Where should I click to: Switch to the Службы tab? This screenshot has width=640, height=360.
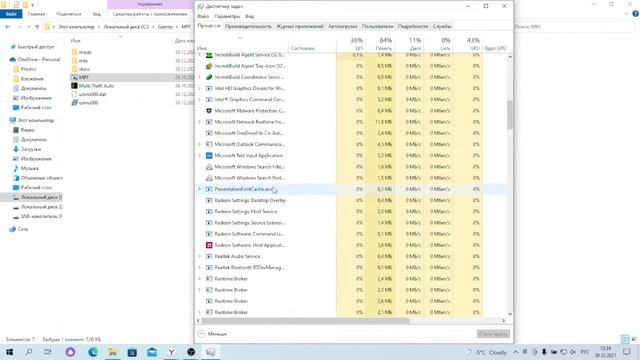tap(442, 26)
